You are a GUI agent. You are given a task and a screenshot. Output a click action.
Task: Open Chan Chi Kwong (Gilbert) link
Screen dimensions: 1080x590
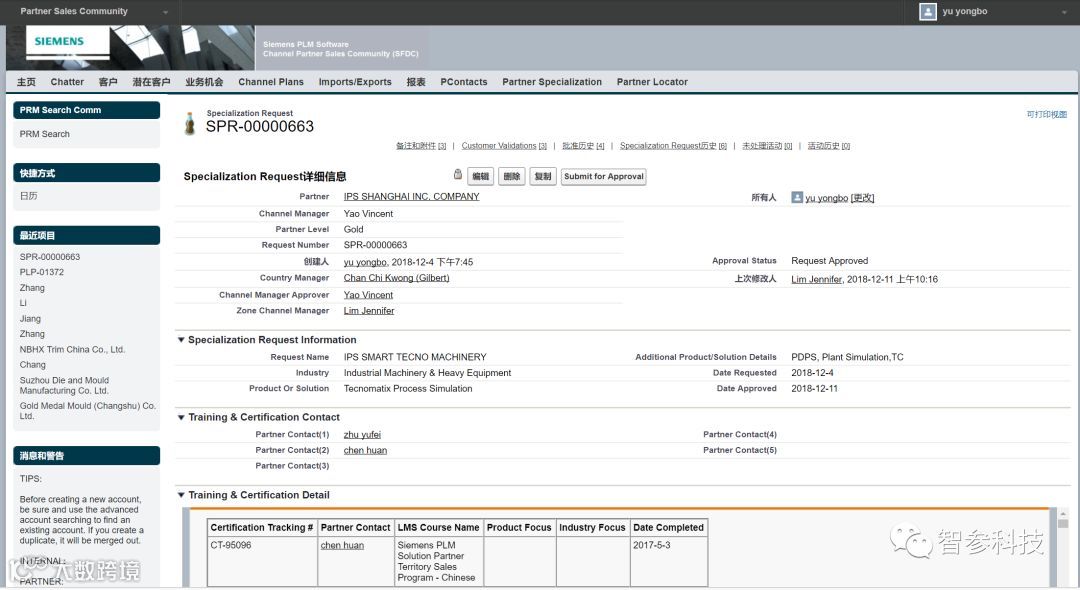(396, 278)
